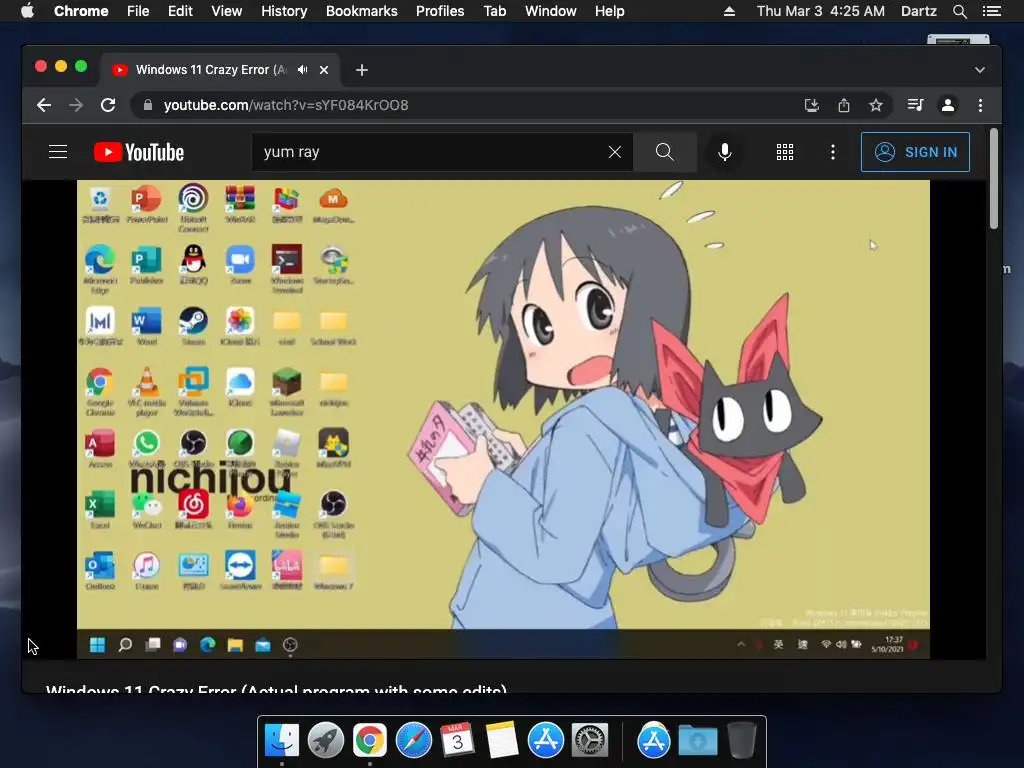Click the Thu Mar 3 4:25 AM clock
Viewport: 1024px width, 768px height.
[820, 11]
